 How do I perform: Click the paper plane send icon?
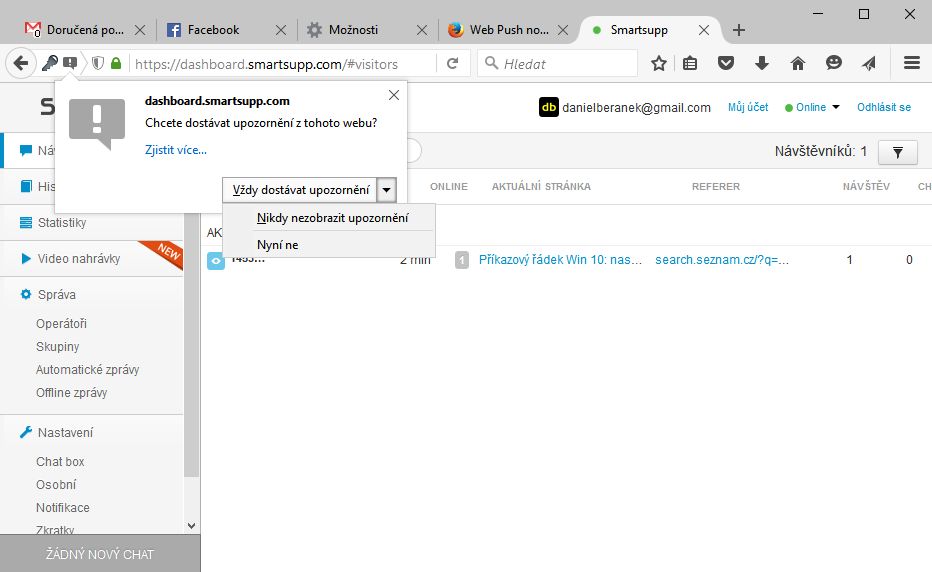869,63
